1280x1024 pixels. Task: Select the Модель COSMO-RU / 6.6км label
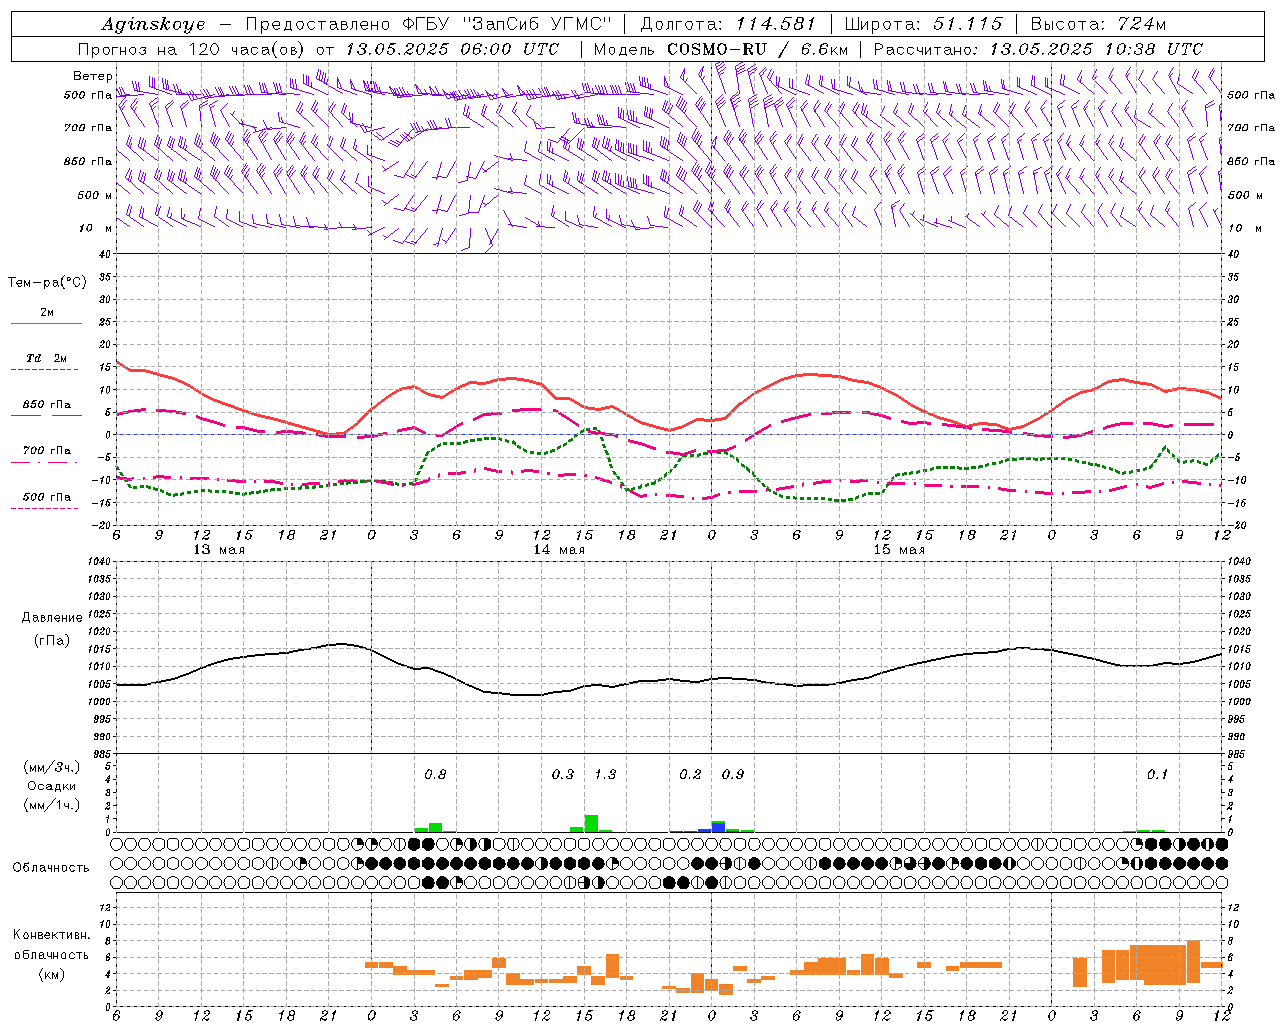[x=720, y=49]
